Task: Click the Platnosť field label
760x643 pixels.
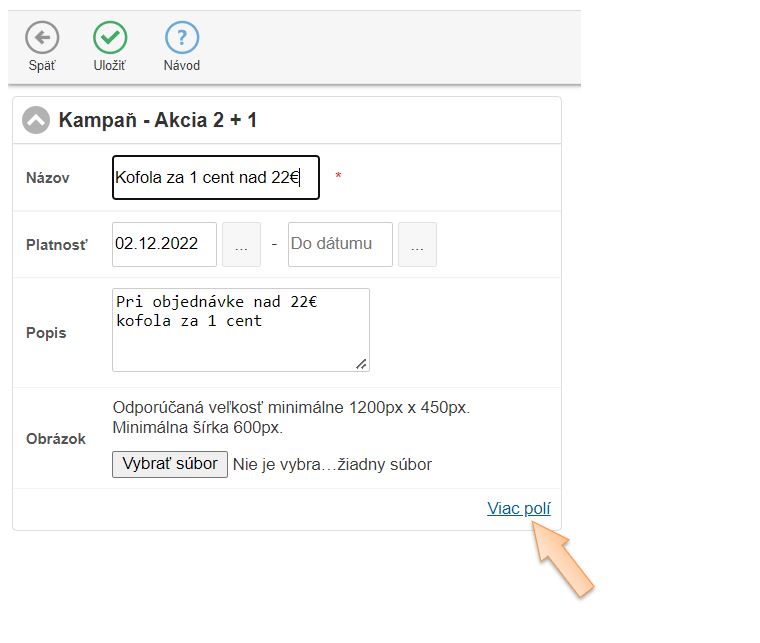Action: [x=56, y=245]
